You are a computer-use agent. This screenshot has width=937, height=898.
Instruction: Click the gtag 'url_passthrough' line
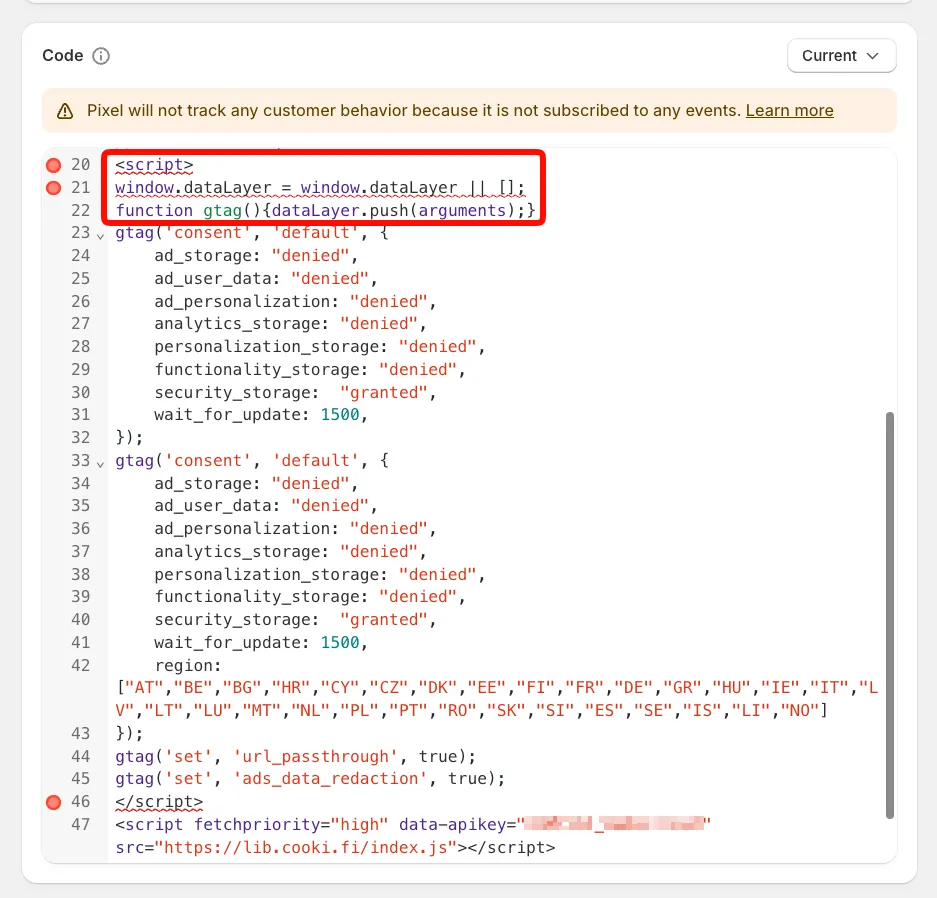[296, 757]
